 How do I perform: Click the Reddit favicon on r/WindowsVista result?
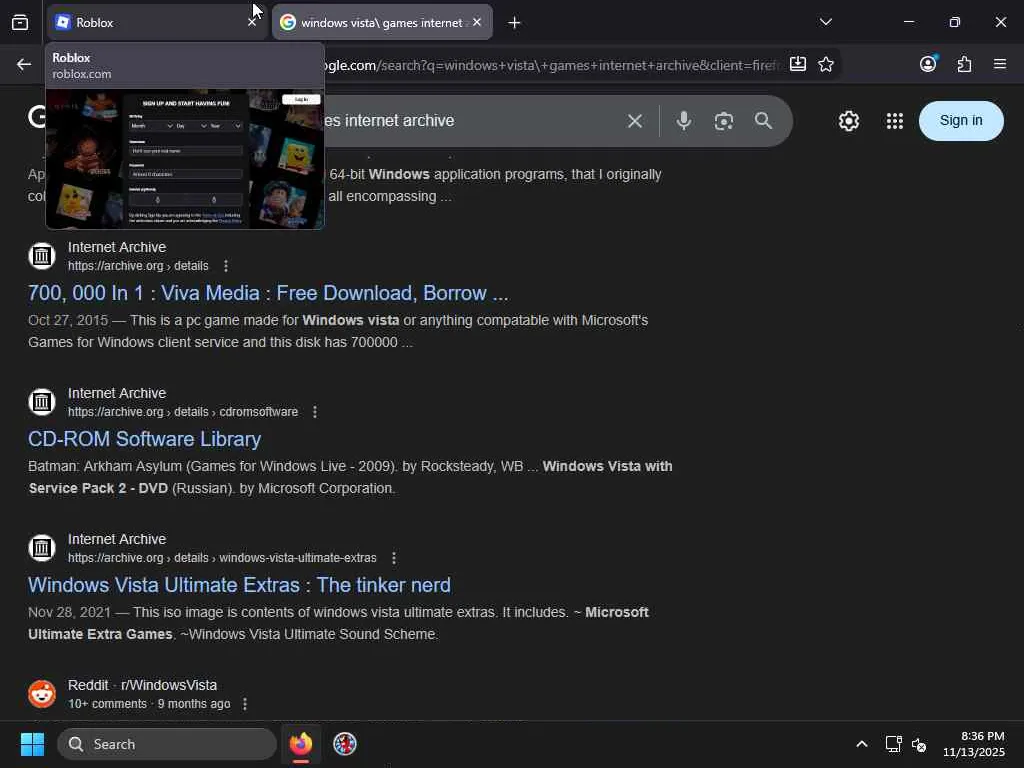click(x=42, y=694)
